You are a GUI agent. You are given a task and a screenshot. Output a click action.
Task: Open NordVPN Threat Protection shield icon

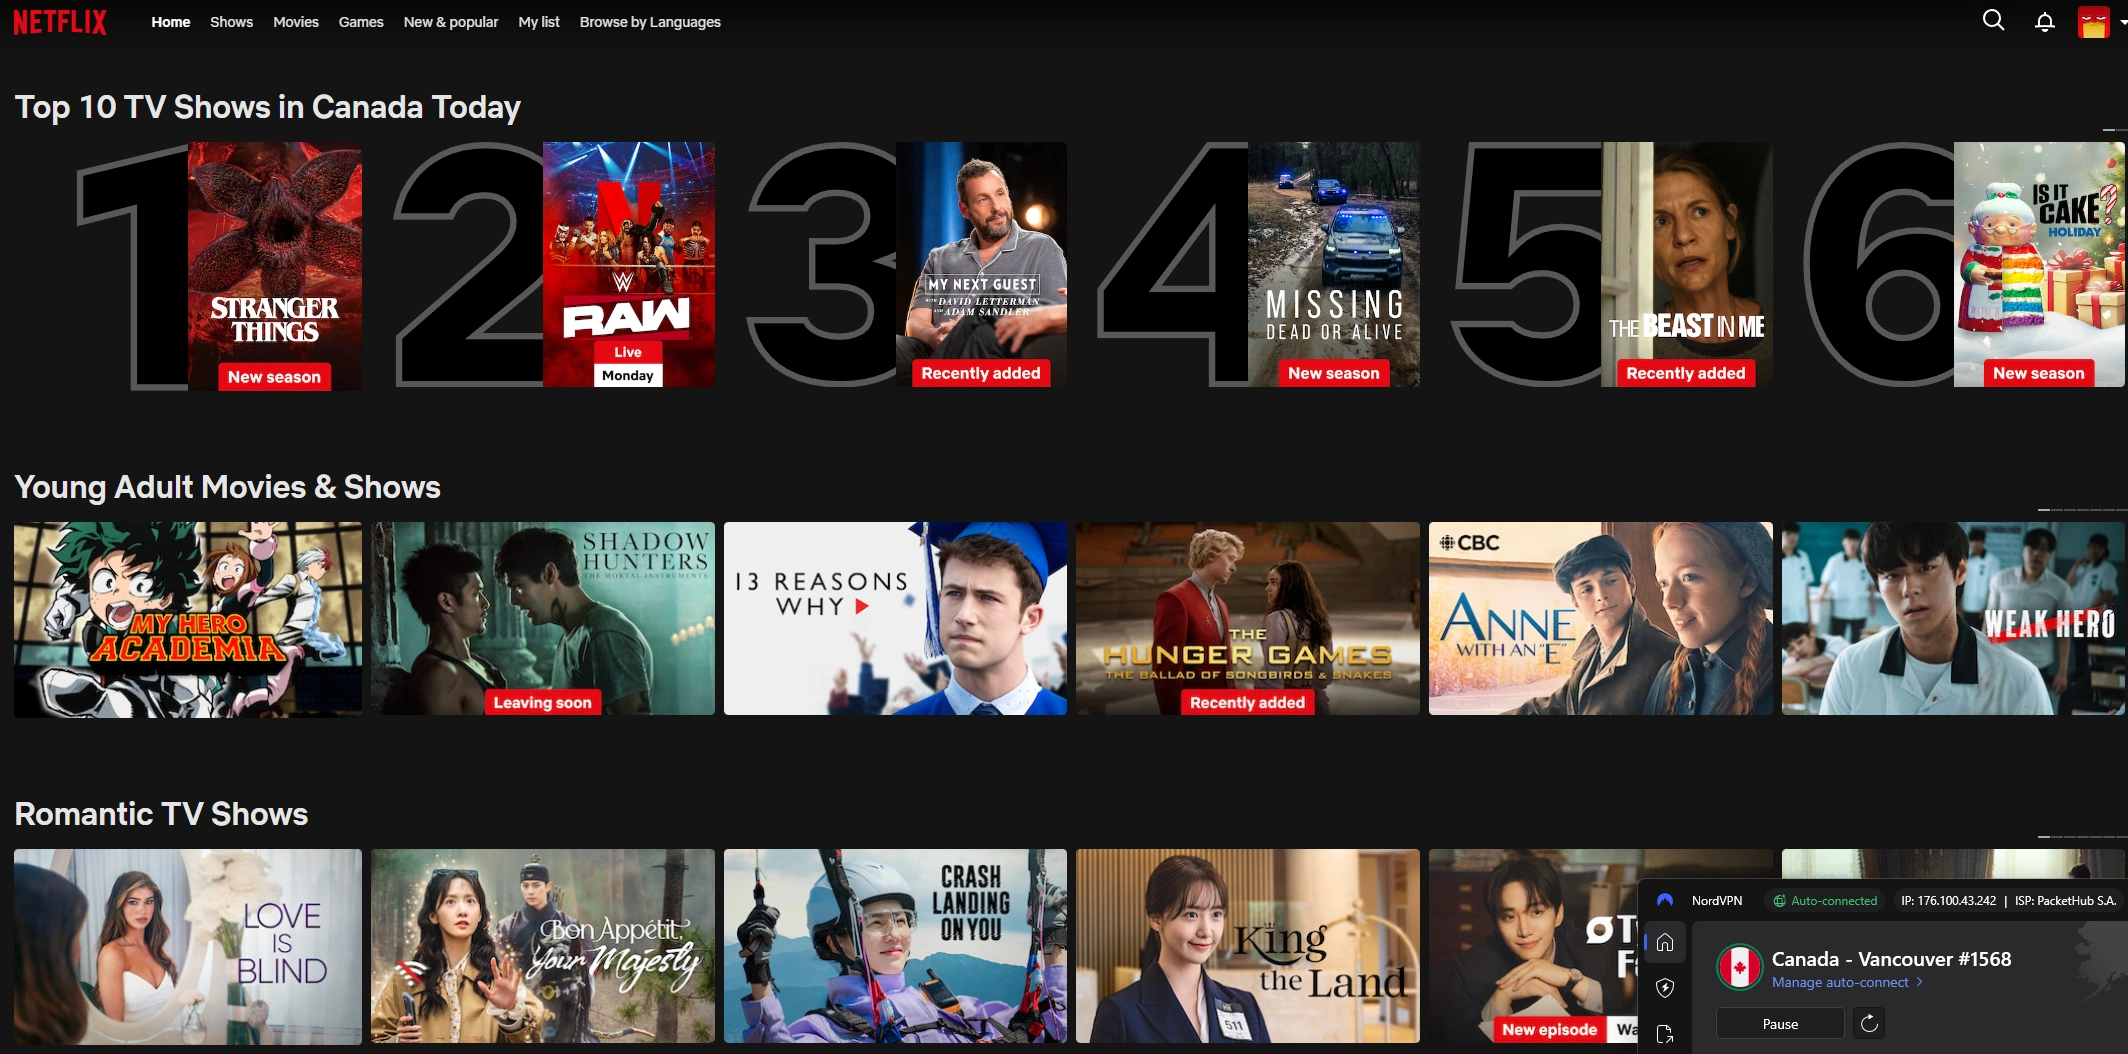pyautogui.click(x=1665, y=988)
